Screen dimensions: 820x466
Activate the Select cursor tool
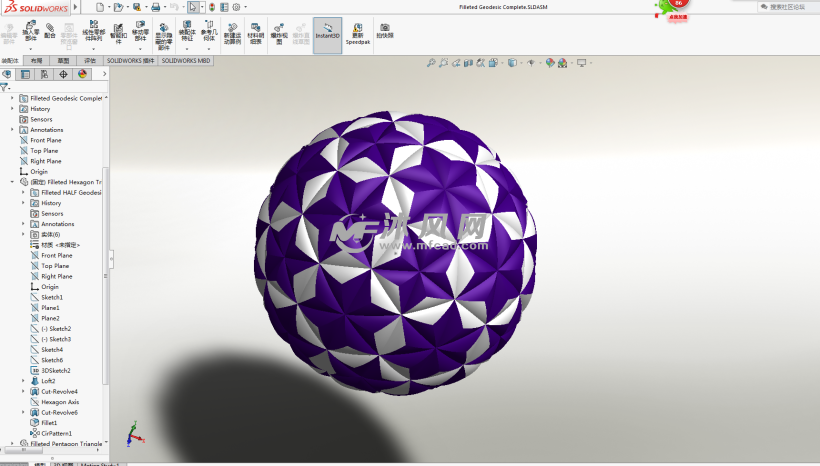coord(193,7)
